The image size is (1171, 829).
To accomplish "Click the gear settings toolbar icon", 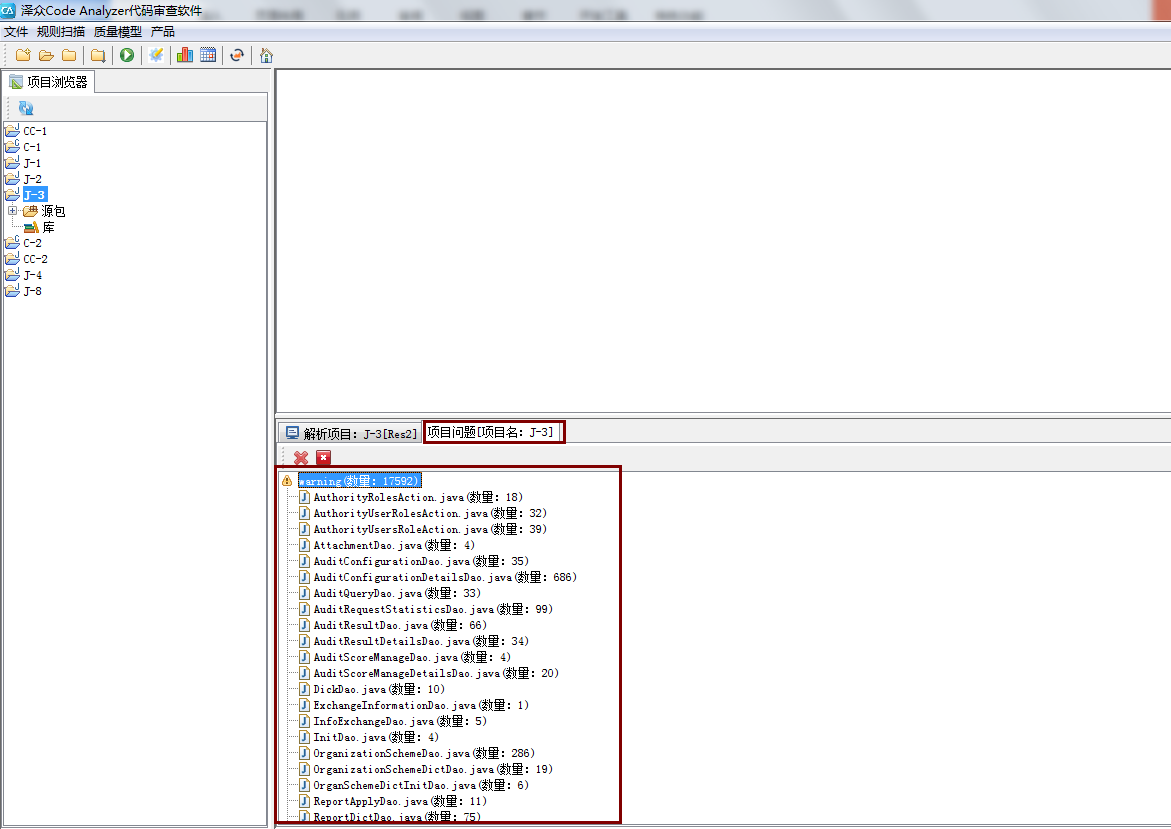I will click(x=156, y=55).
